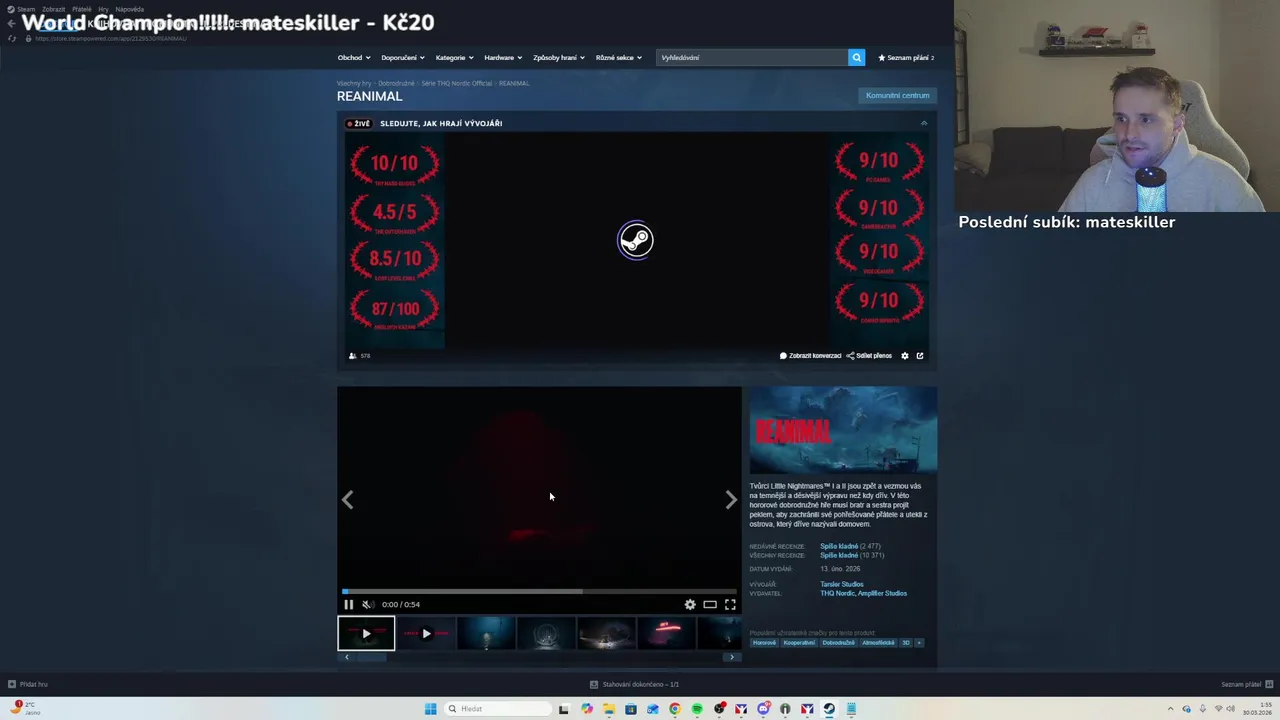Click Sdílet přenos share button
The image size is (1280, 720).
point(869,356)
